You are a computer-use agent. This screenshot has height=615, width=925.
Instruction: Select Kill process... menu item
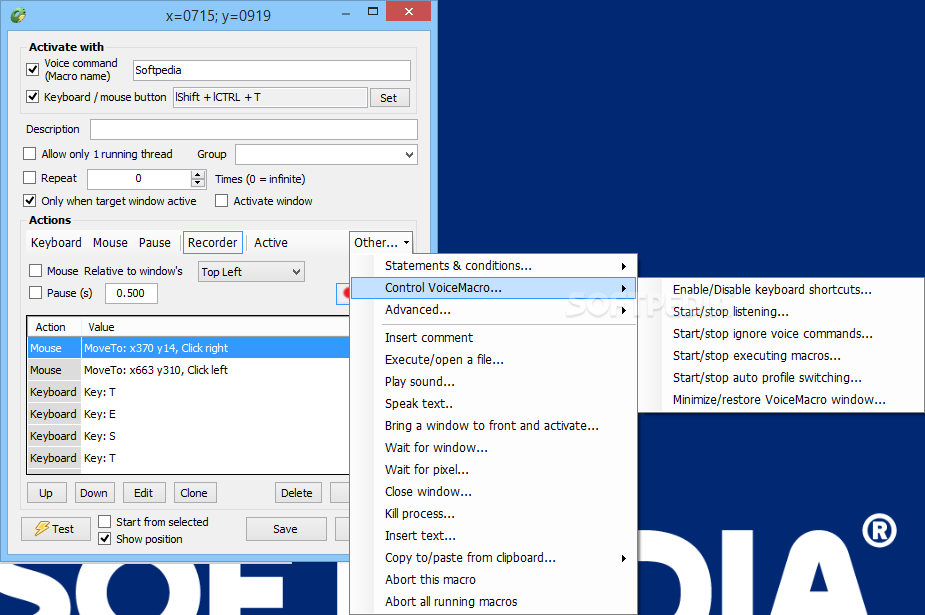tap(494, 514)
